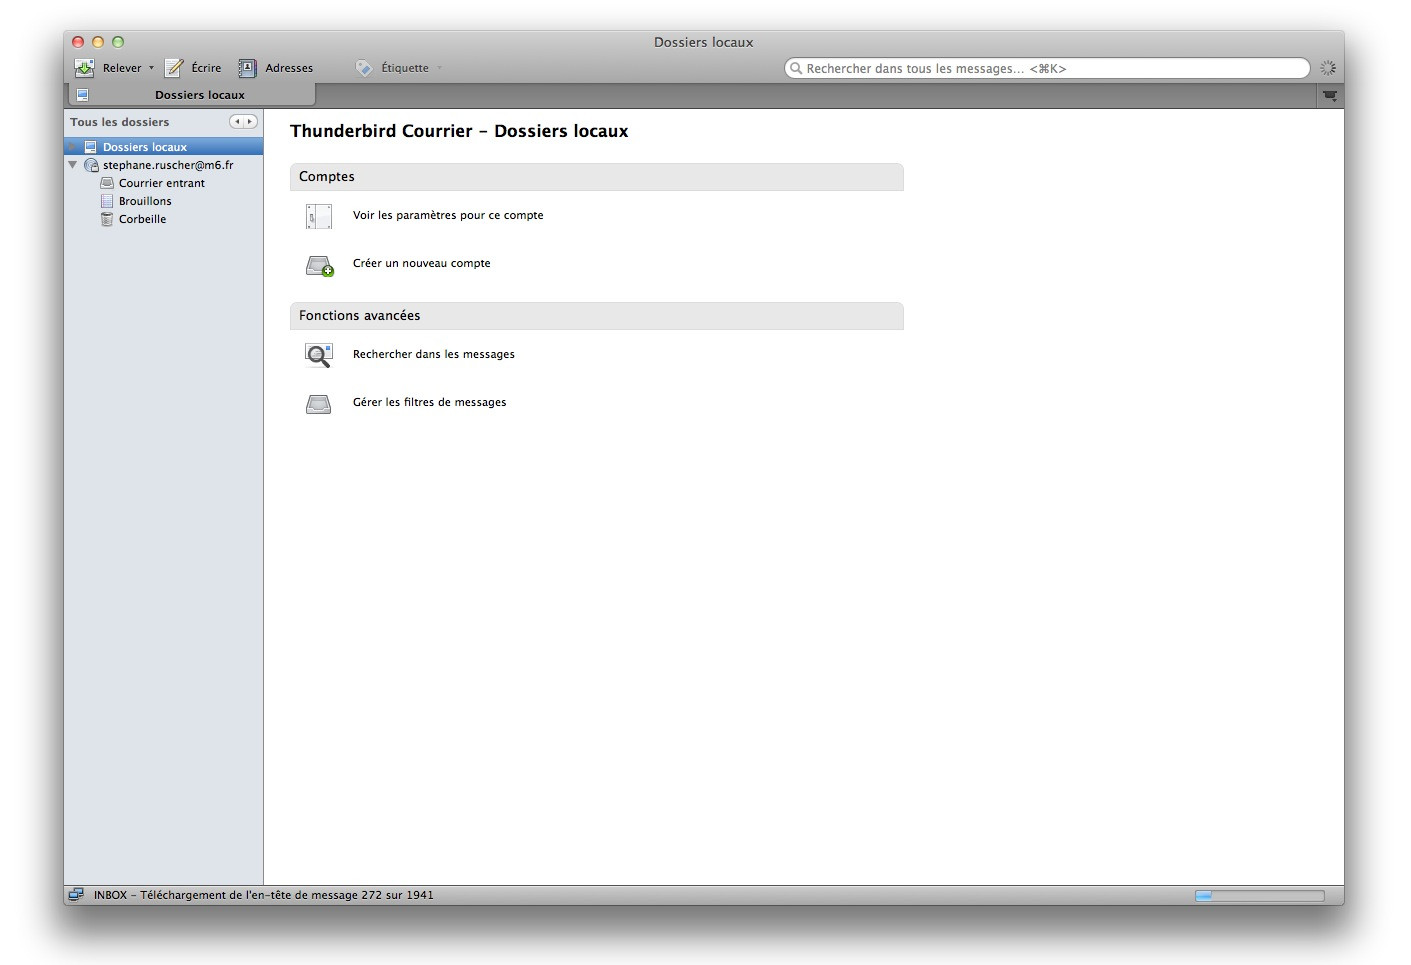Open the Écrire compose message icon

[174, 68]
